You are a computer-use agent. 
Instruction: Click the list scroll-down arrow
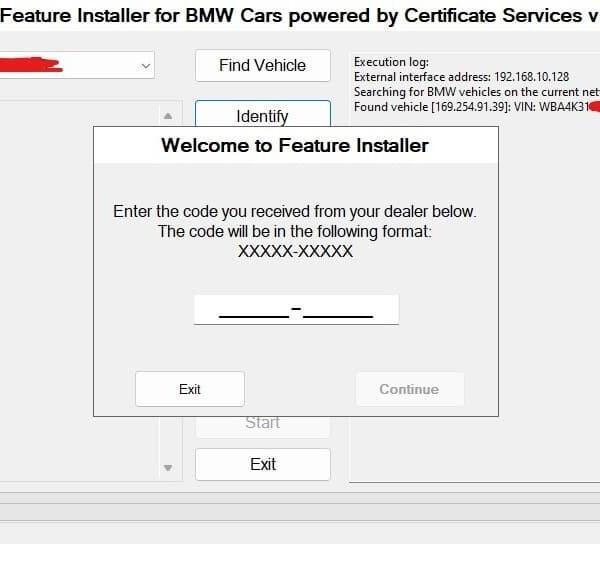[x=168, y=468]
